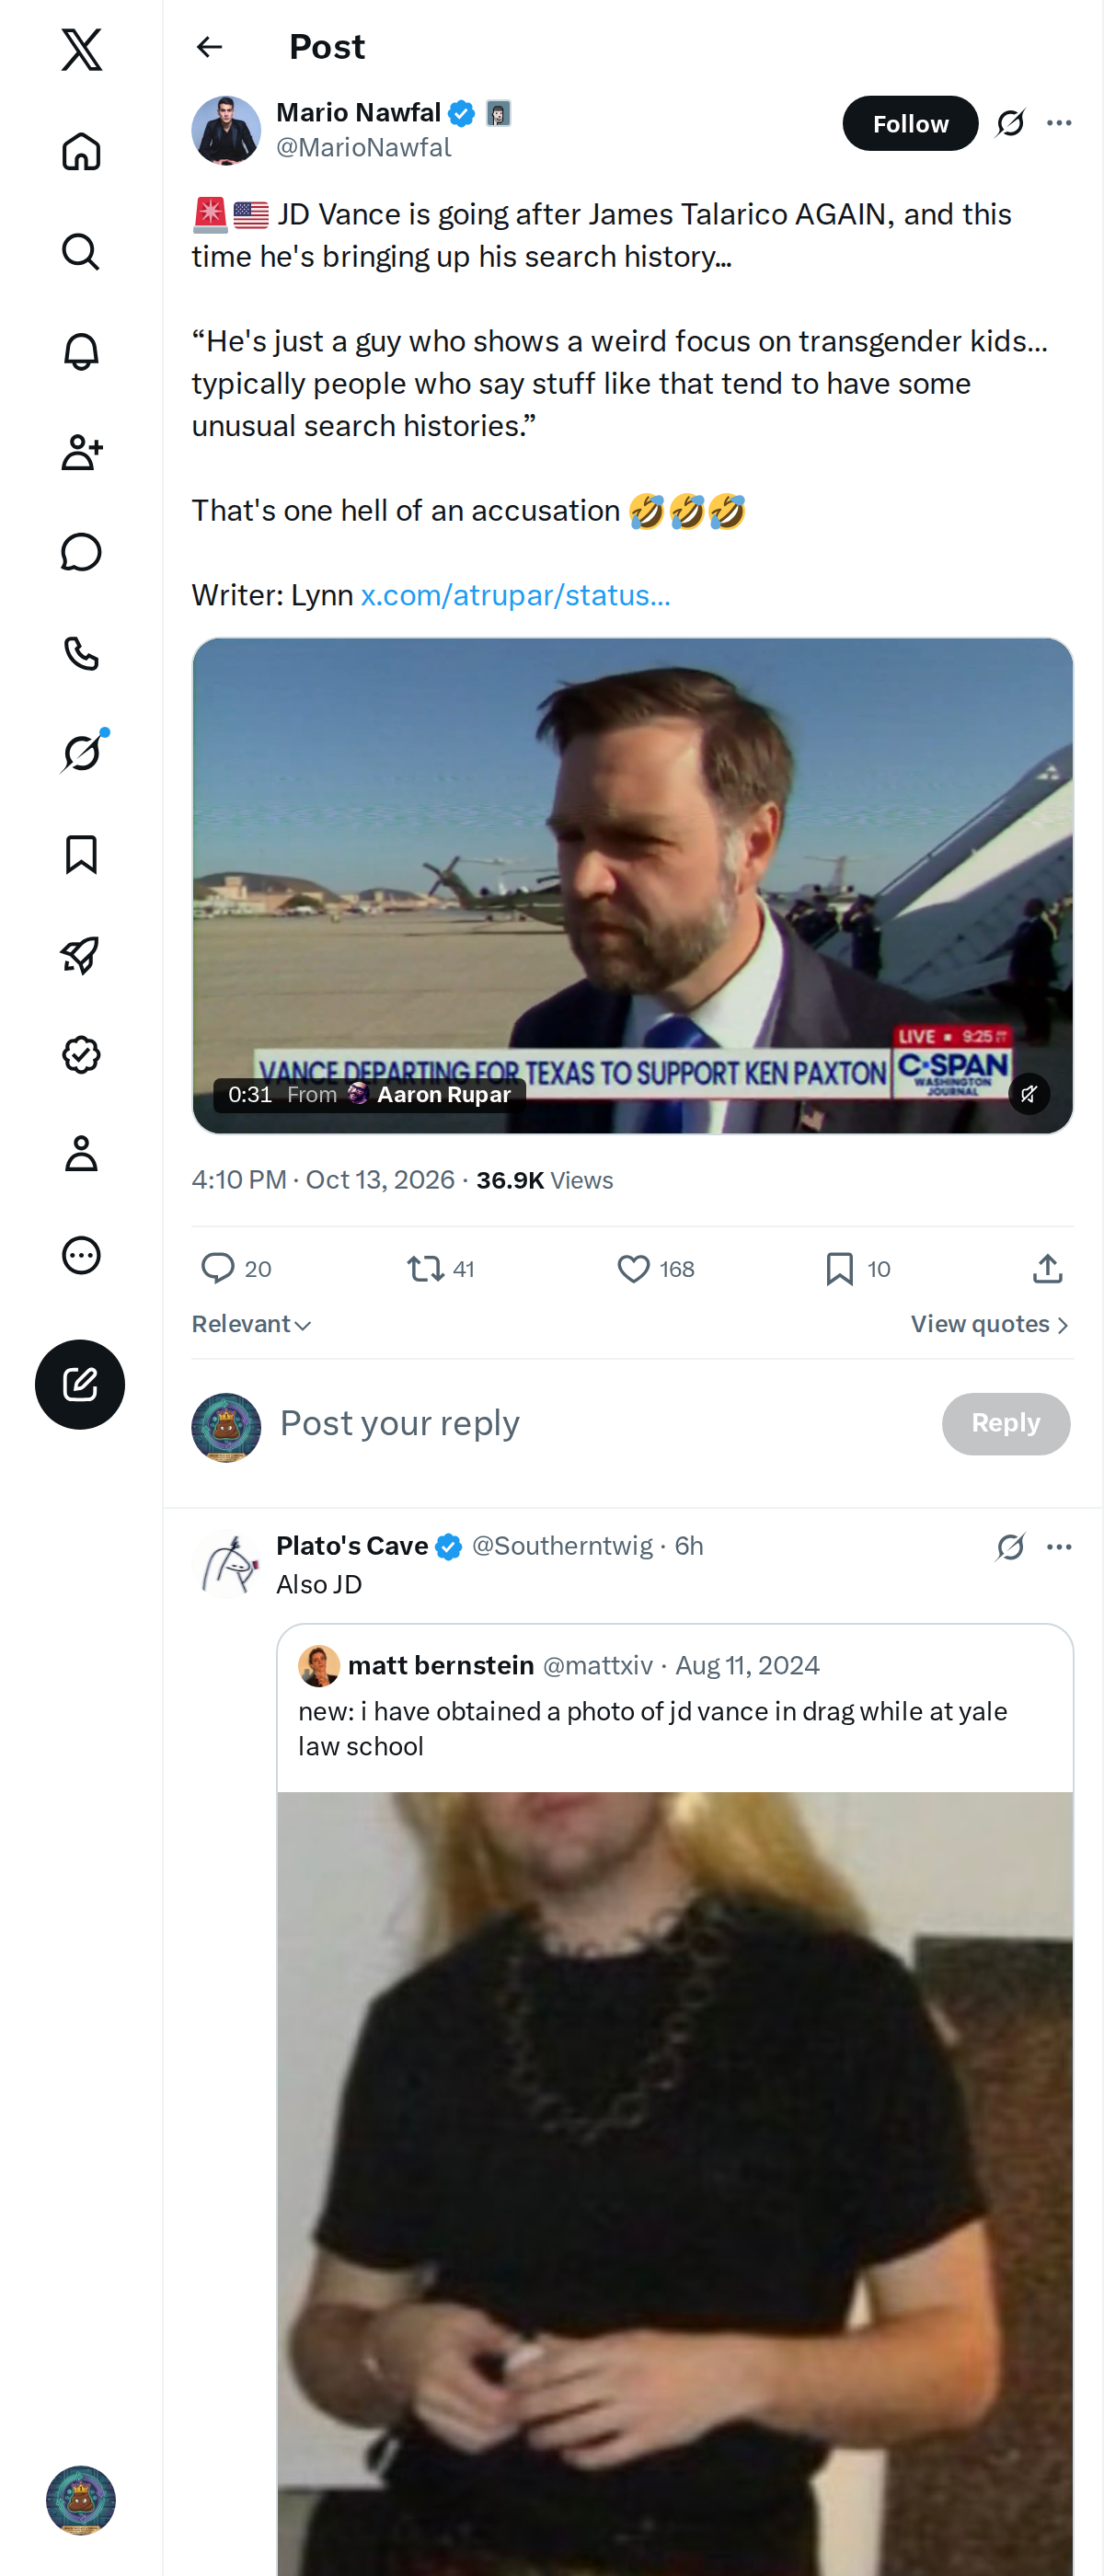Open more options on Mario Nawfal's post
Viewport: 1104px width, 2576px height.
[x=1059, y=123]
